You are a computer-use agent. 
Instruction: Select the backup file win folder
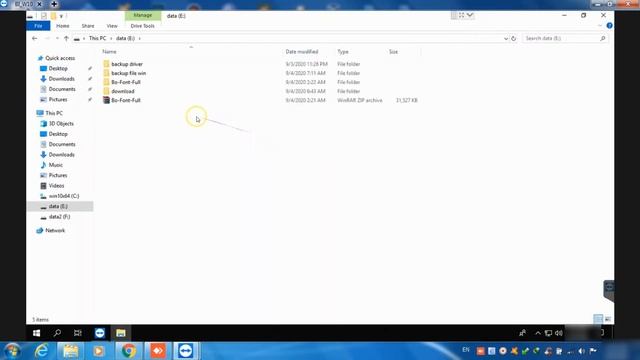128,73
